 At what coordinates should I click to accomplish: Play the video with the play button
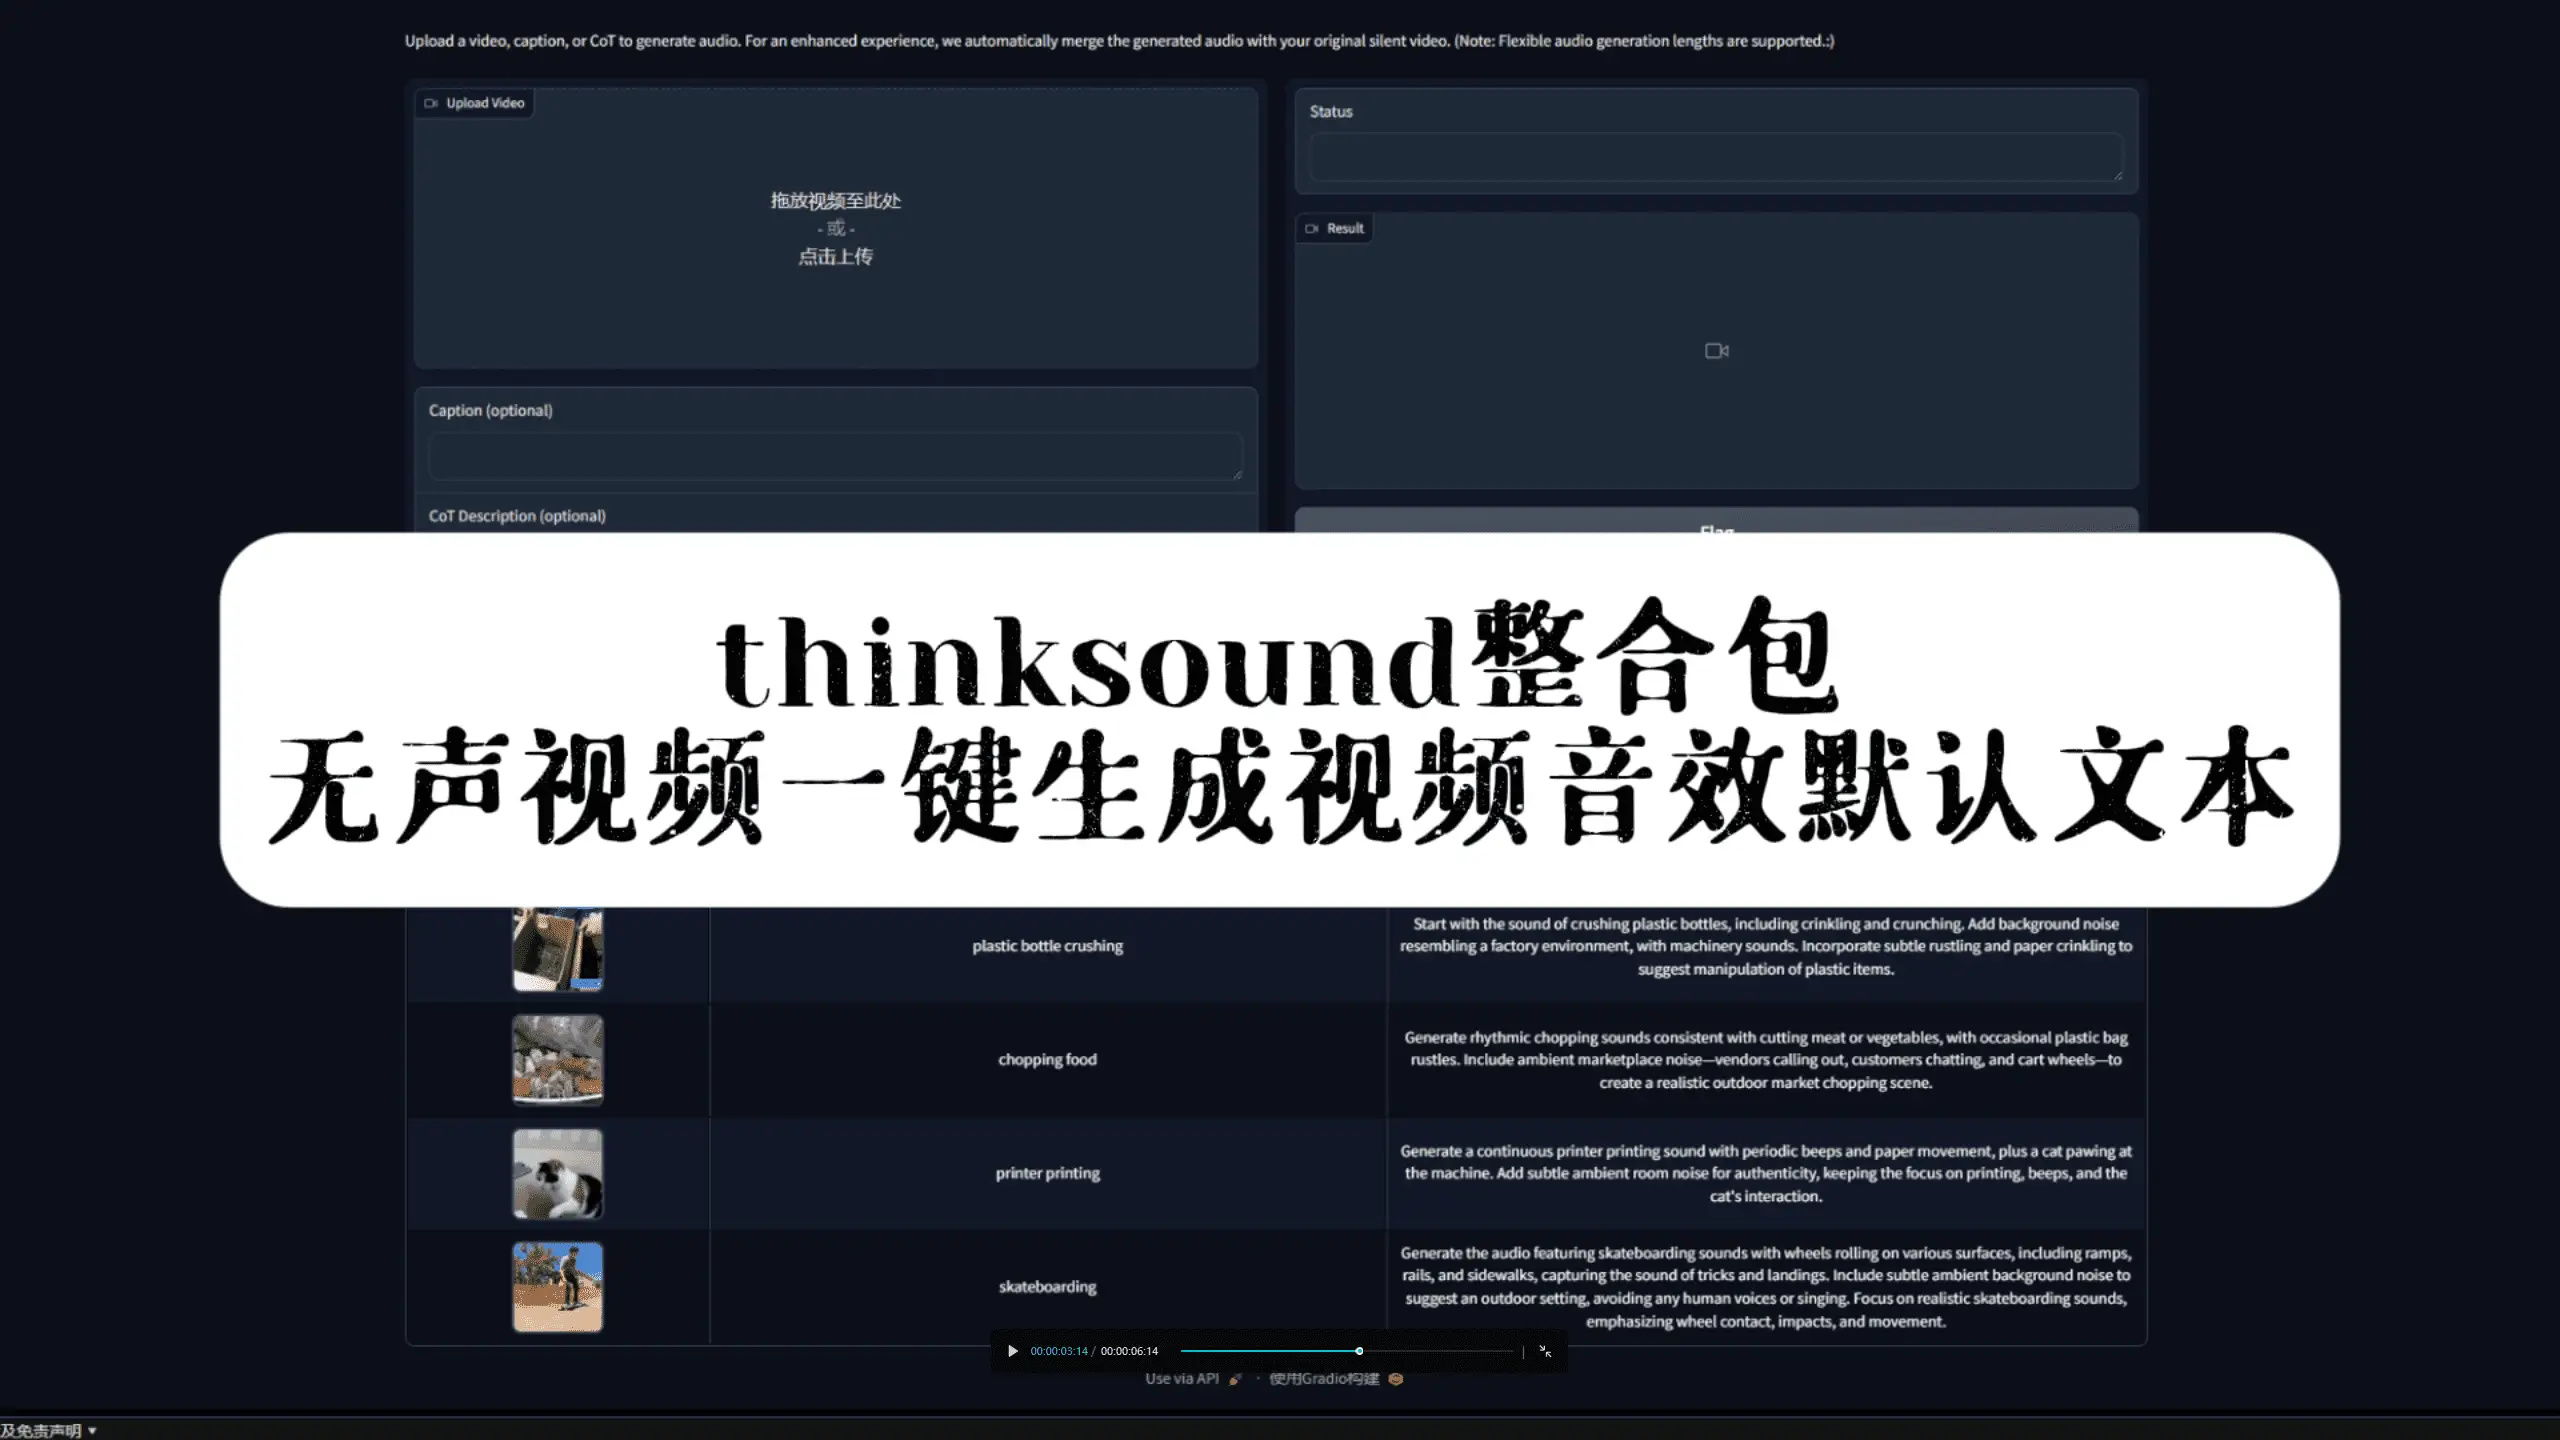coord(1012,1351)
